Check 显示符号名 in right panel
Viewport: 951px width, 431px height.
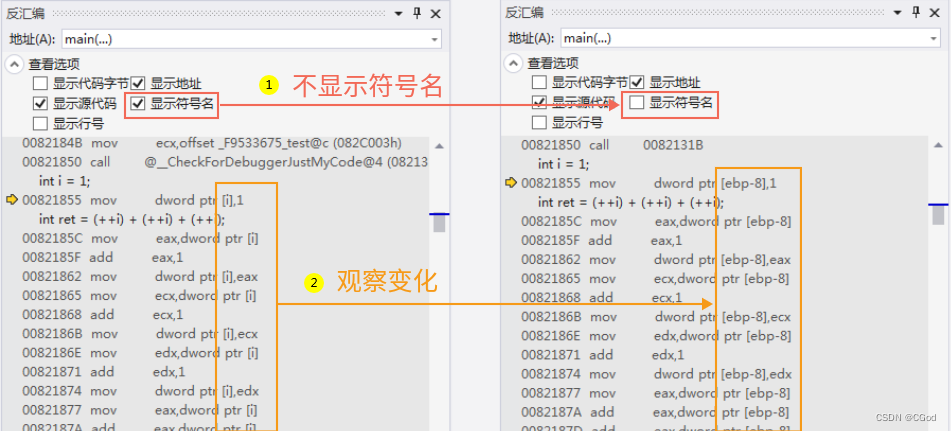click(636, 102)
